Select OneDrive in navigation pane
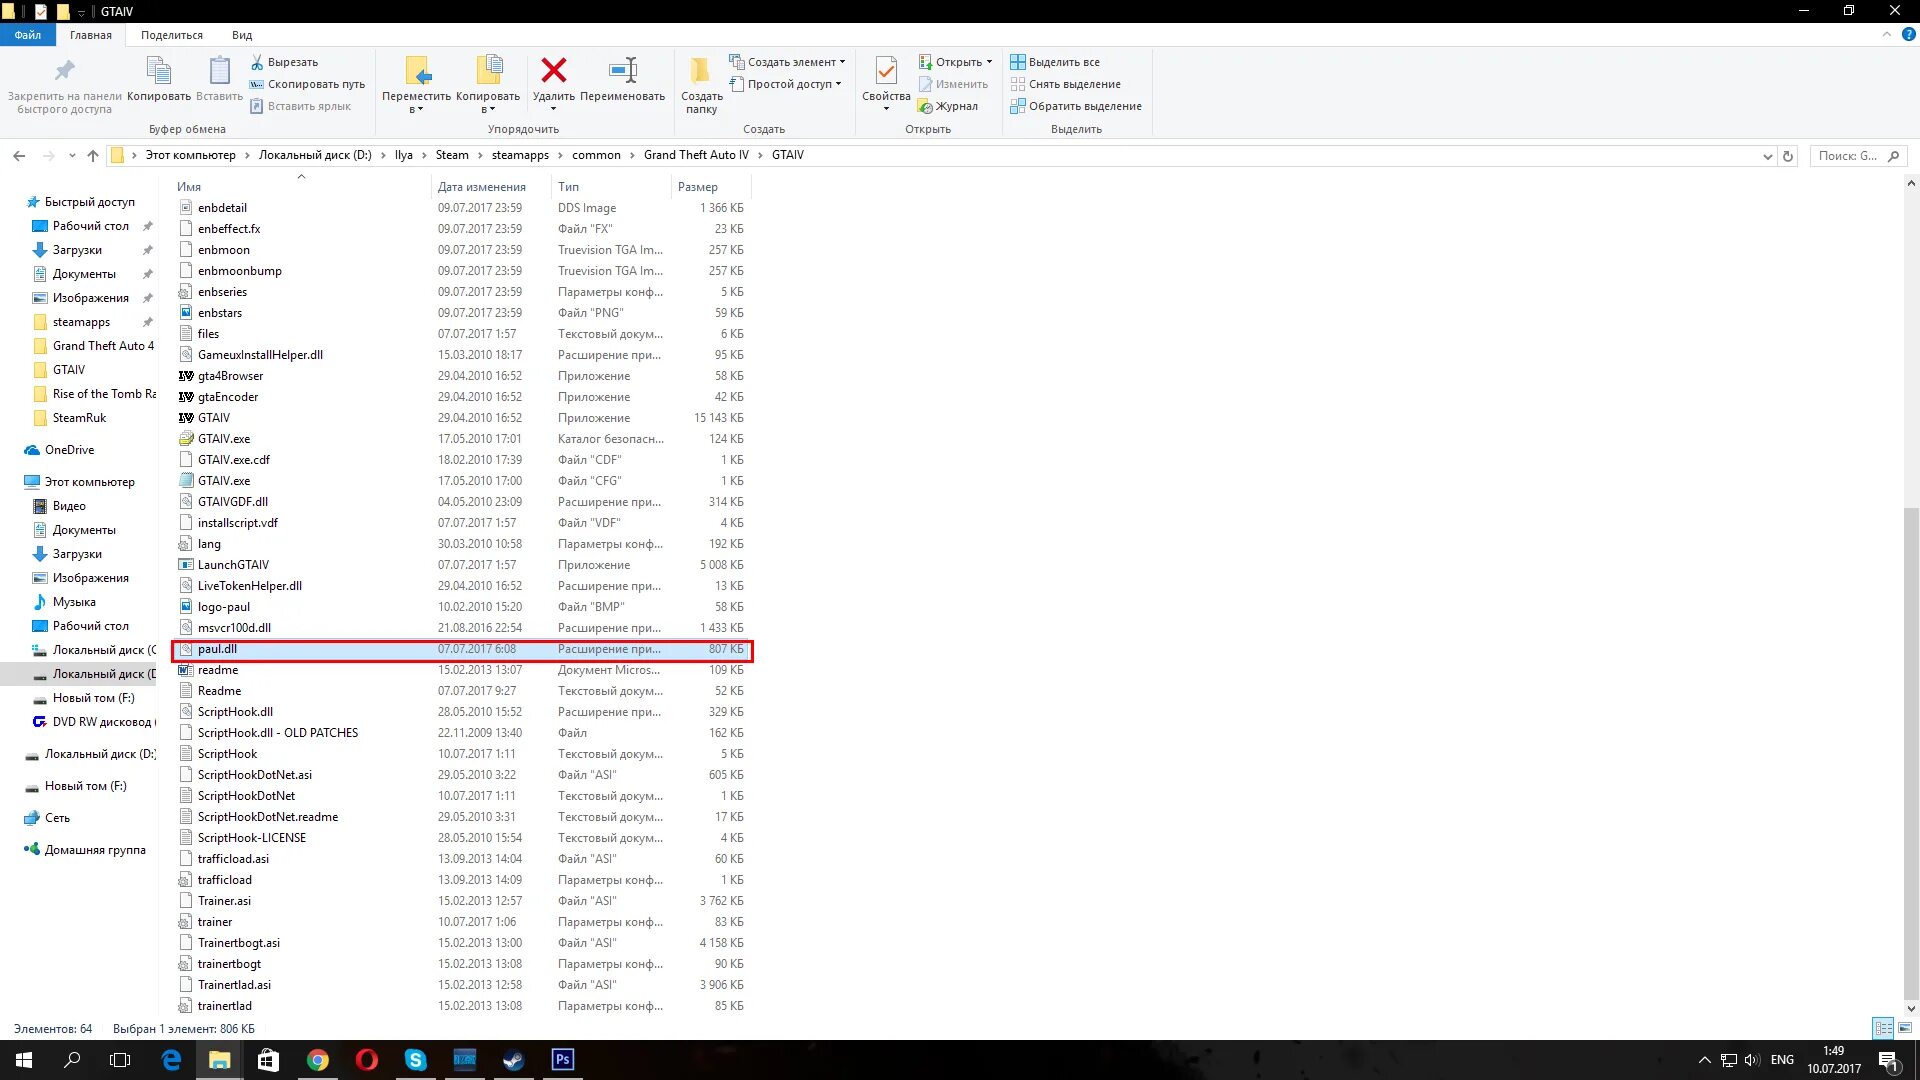The width and height of the screenshot is (1920, 1080). coord(69,450)
